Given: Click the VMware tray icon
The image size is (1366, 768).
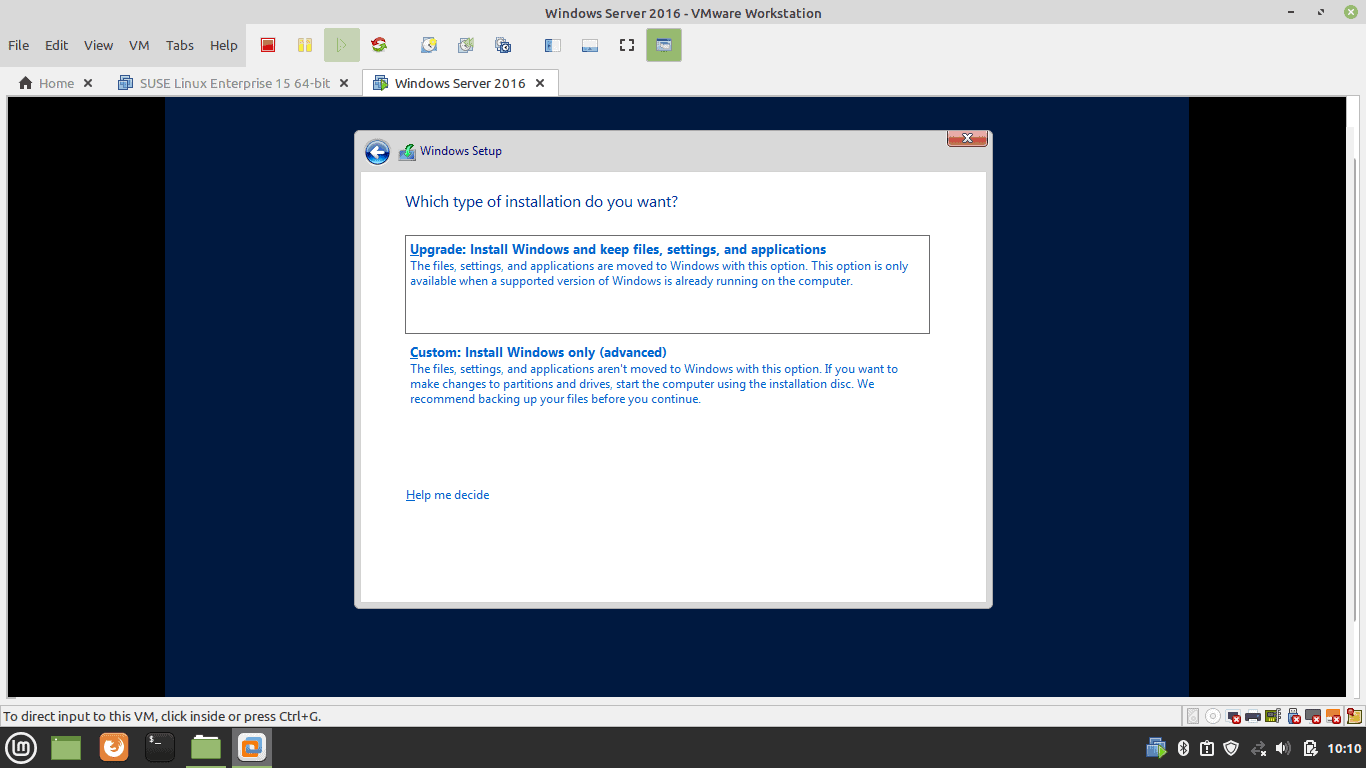Looking at the screenshot, I should pyautogui.click(x=1156, y=748).
